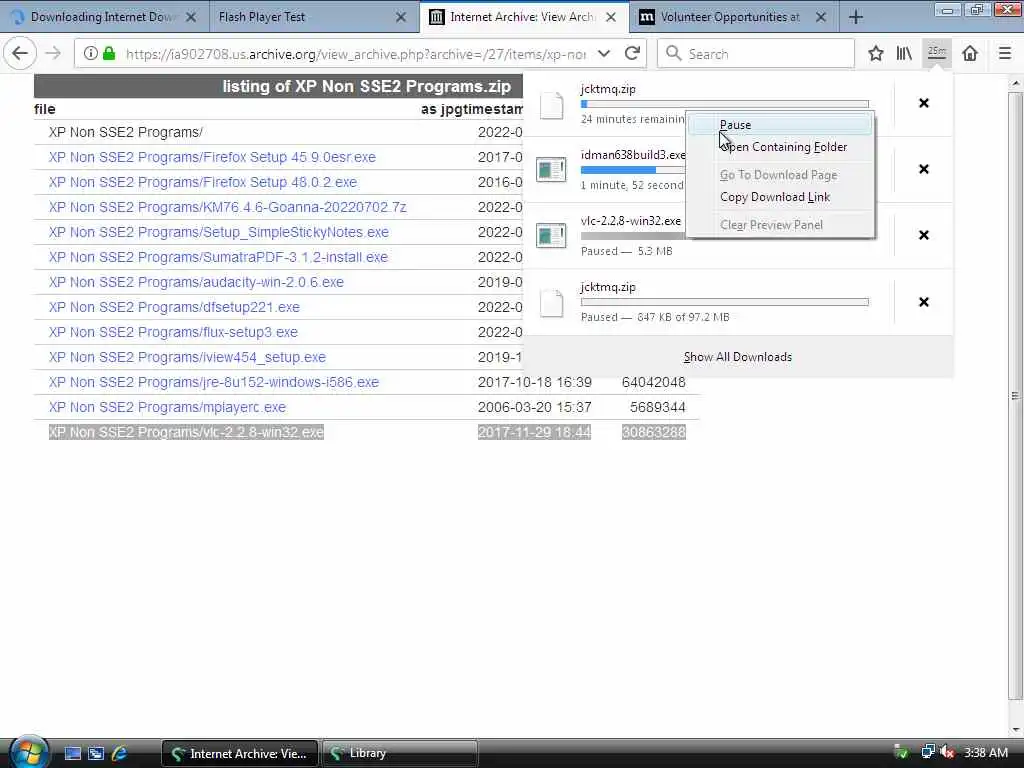
Task: Click the idman638build3.exe progress bar
Action: [x=633, y=170]
